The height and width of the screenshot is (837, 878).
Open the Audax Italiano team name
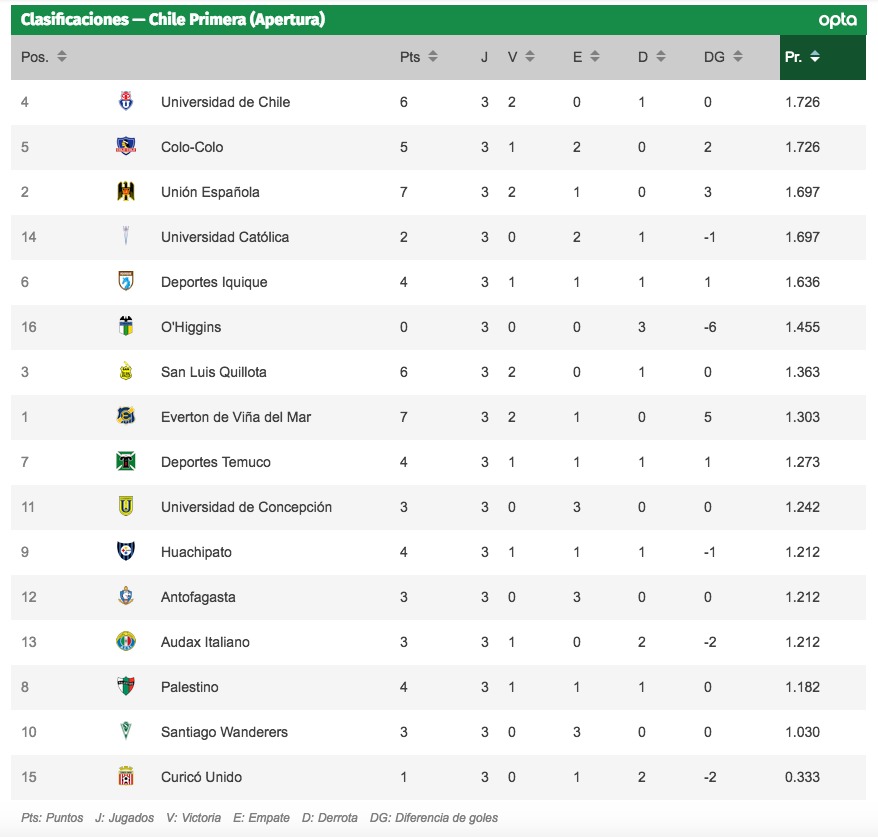pyautogui.click(x=205, y=642)
